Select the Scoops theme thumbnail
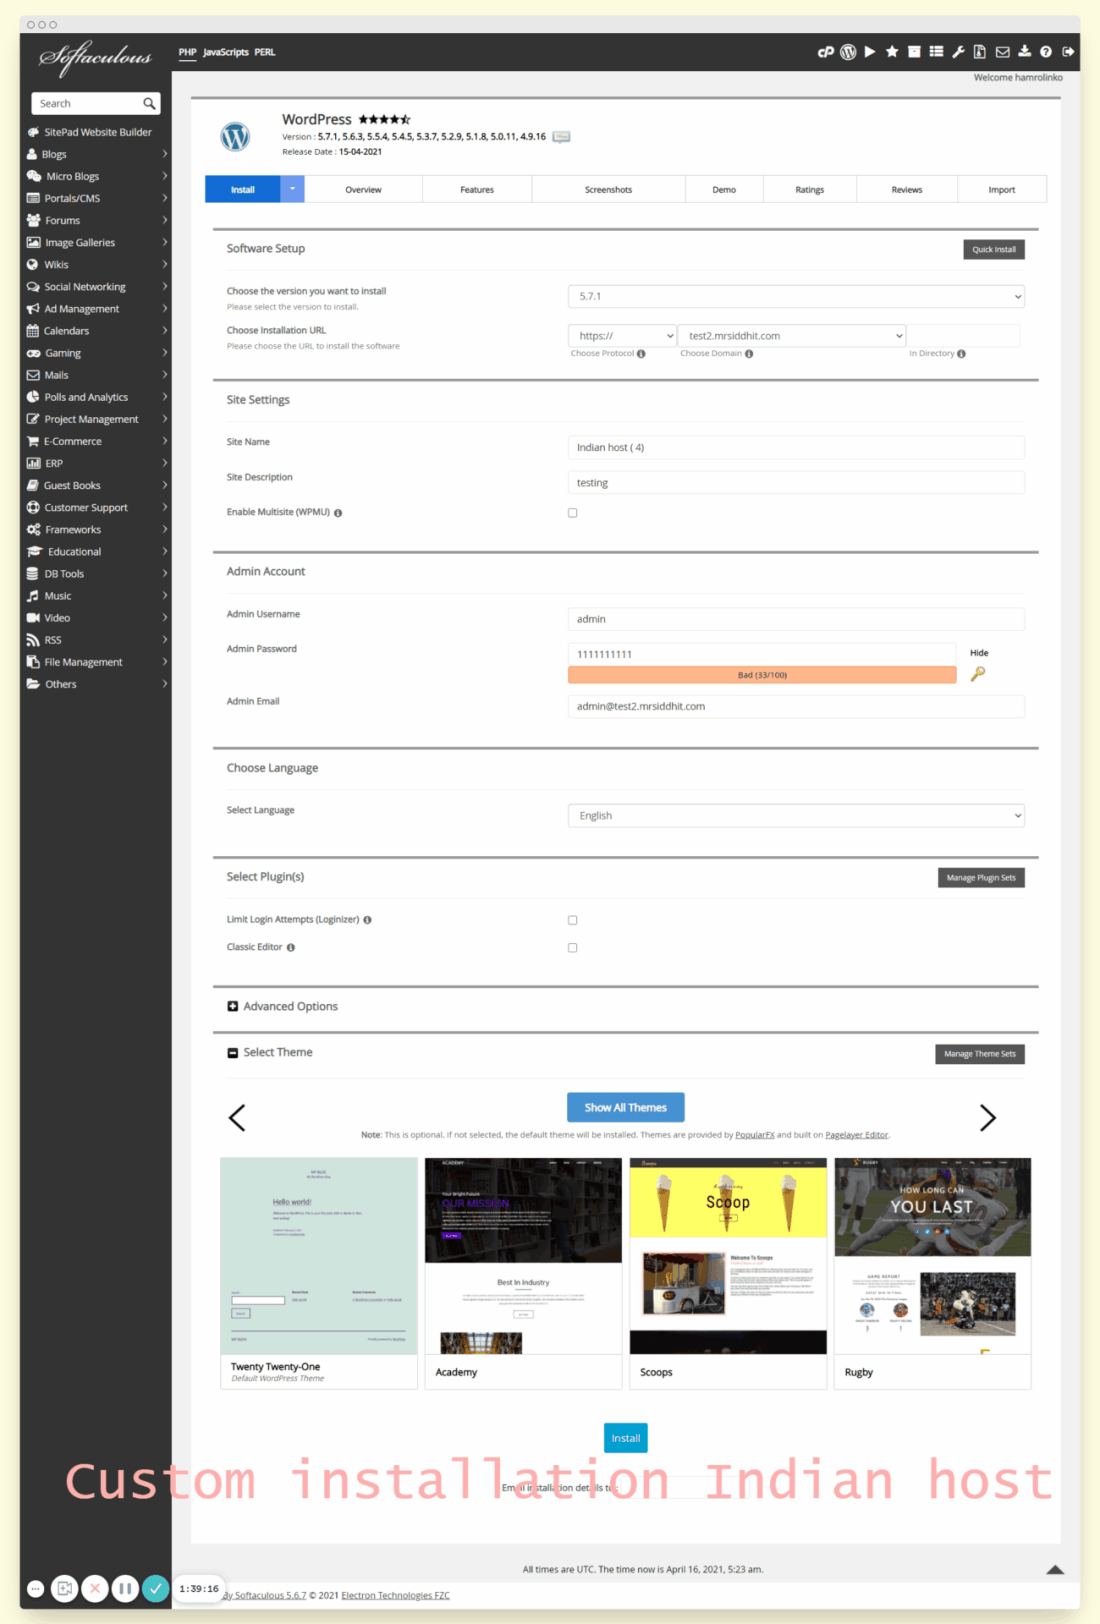 coord(728,1257)
